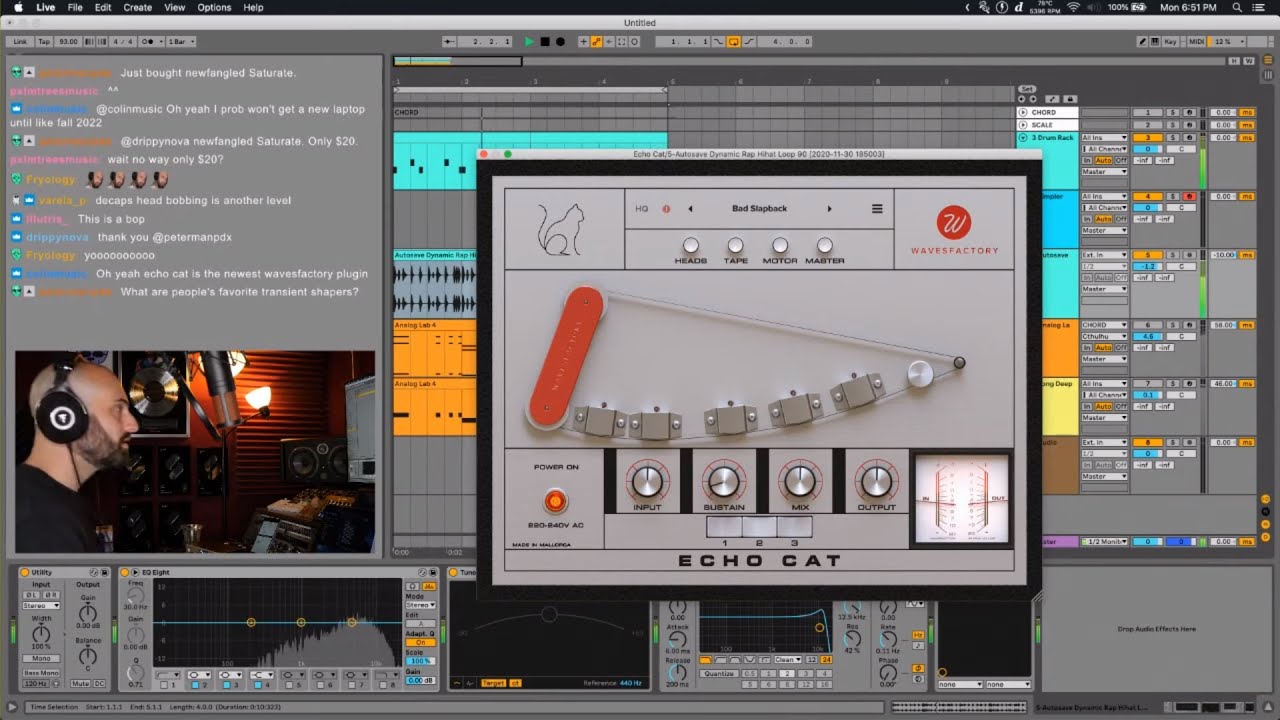Open the Options menu
This screenshot has width=1280, height=720.
(214, 7)
